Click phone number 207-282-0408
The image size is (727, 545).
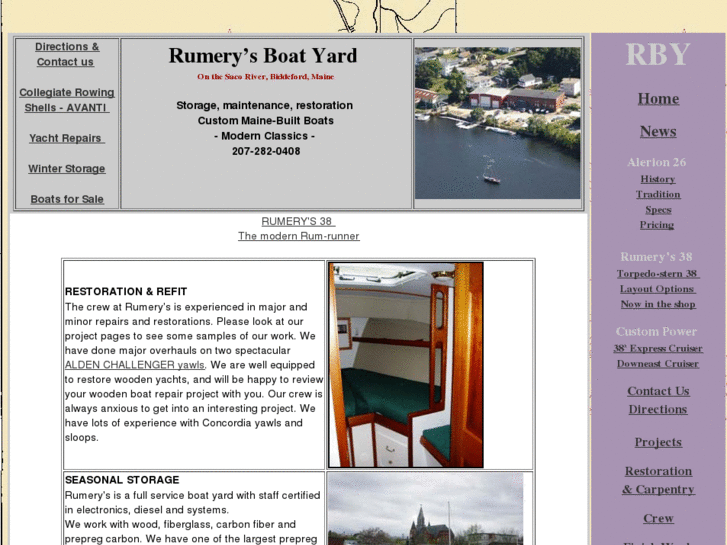[x=266, y=151]
